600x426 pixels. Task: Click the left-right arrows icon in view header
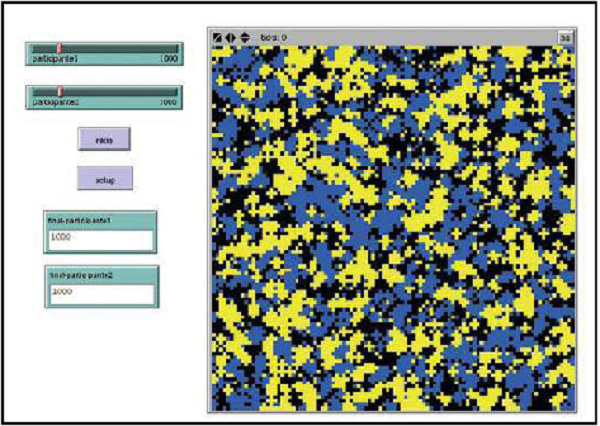click(231, 37)
